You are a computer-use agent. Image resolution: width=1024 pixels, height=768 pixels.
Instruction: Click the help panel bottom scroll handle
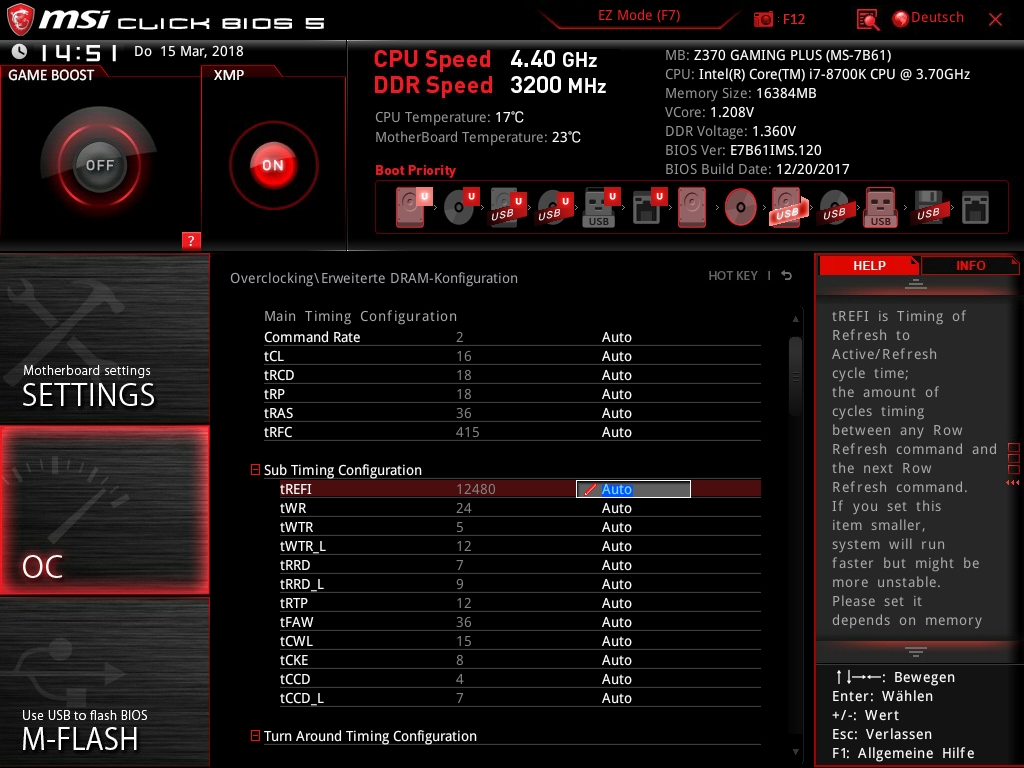916,652
